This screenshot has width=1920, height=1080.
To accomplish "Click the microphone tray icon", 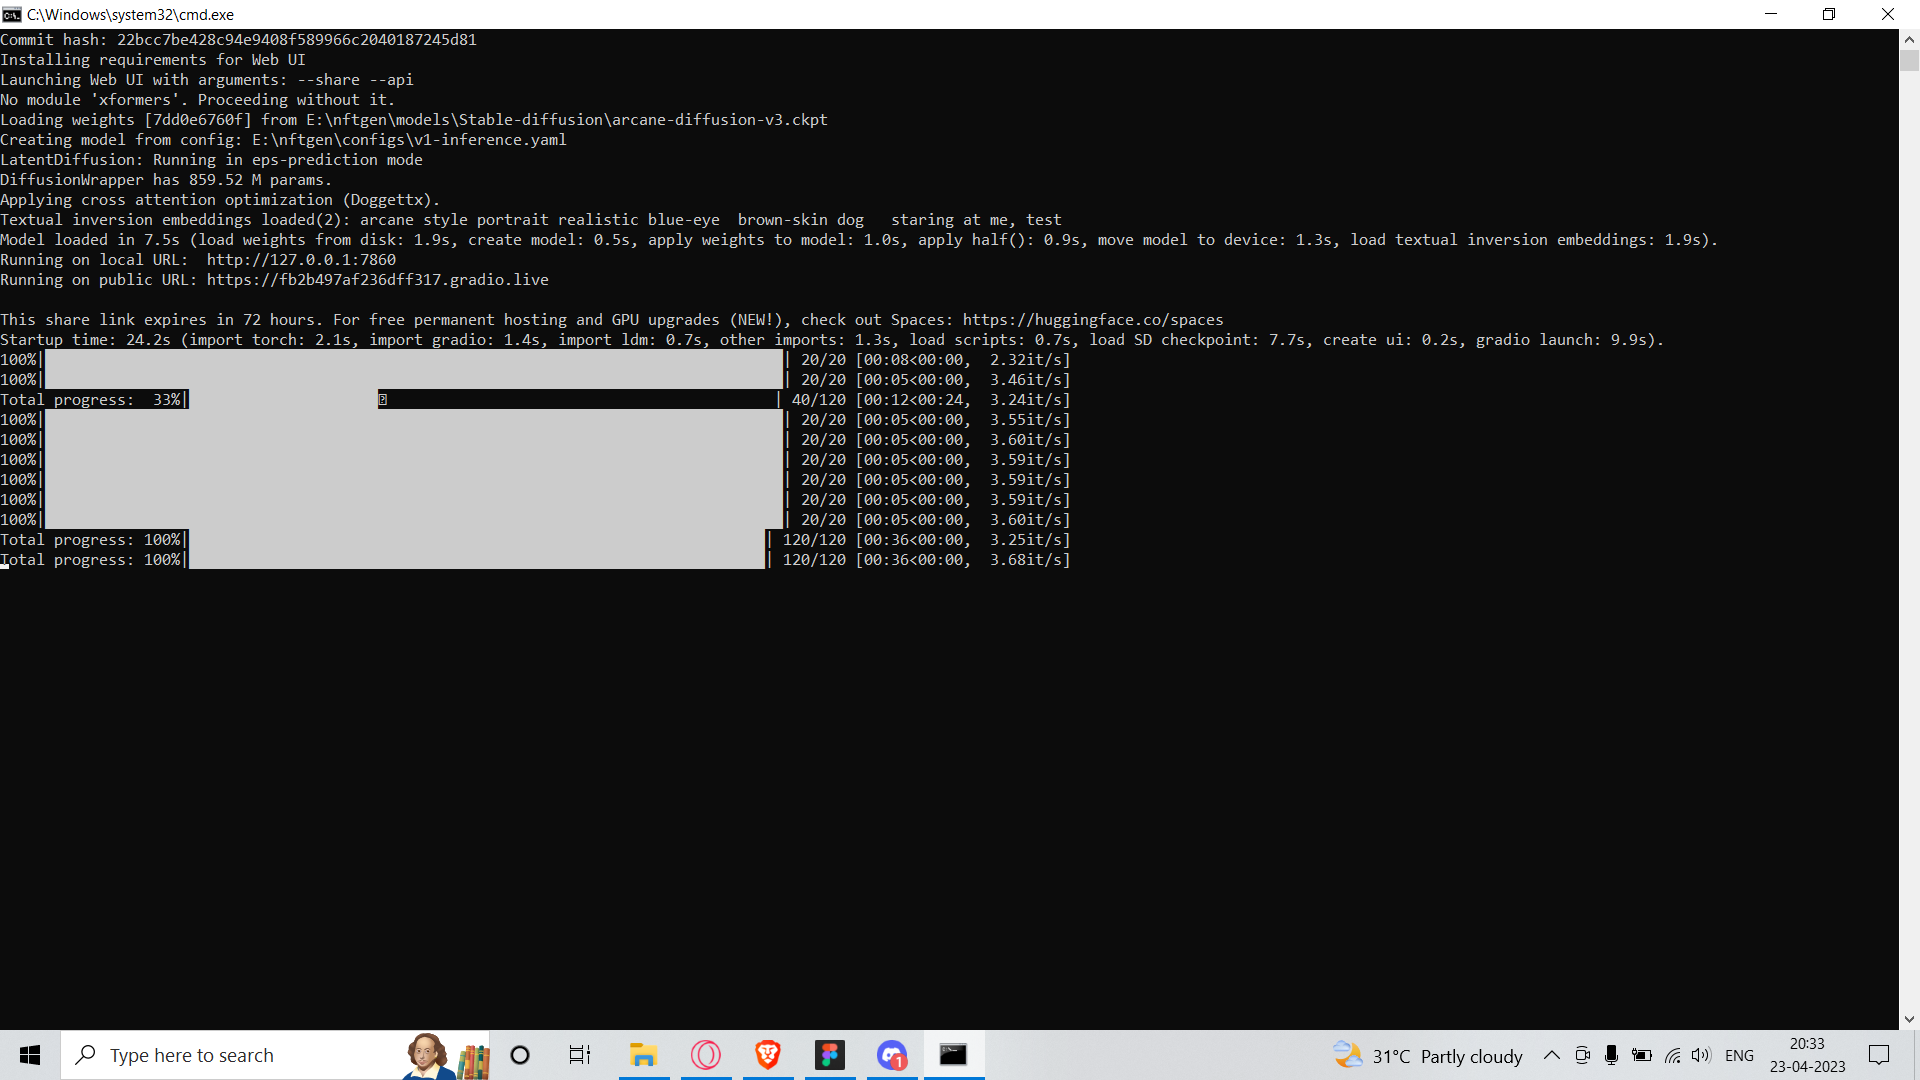I will tap(1611, 1055).
